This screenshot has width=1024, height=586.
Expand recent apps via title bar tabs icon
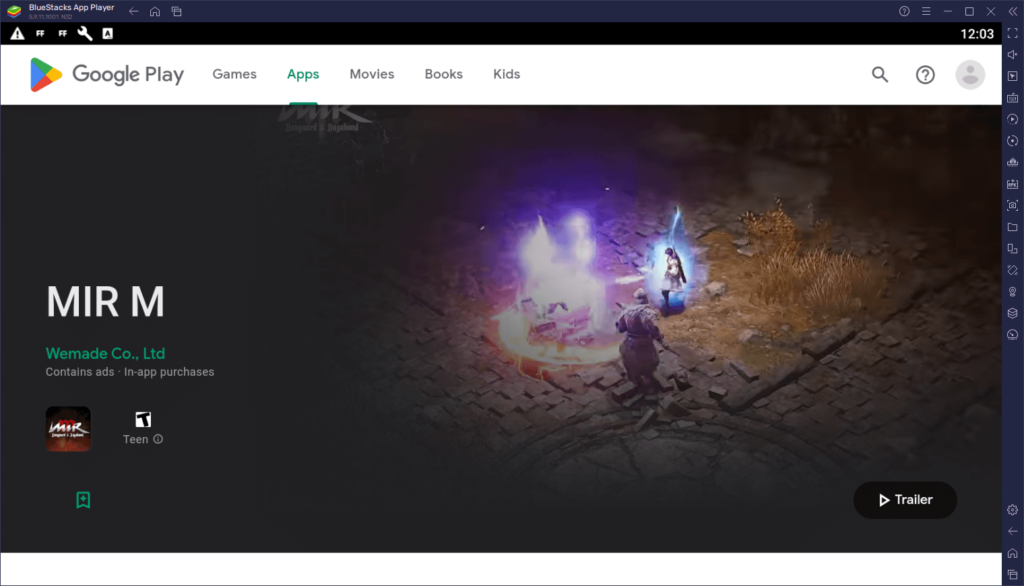coord(177,11)
